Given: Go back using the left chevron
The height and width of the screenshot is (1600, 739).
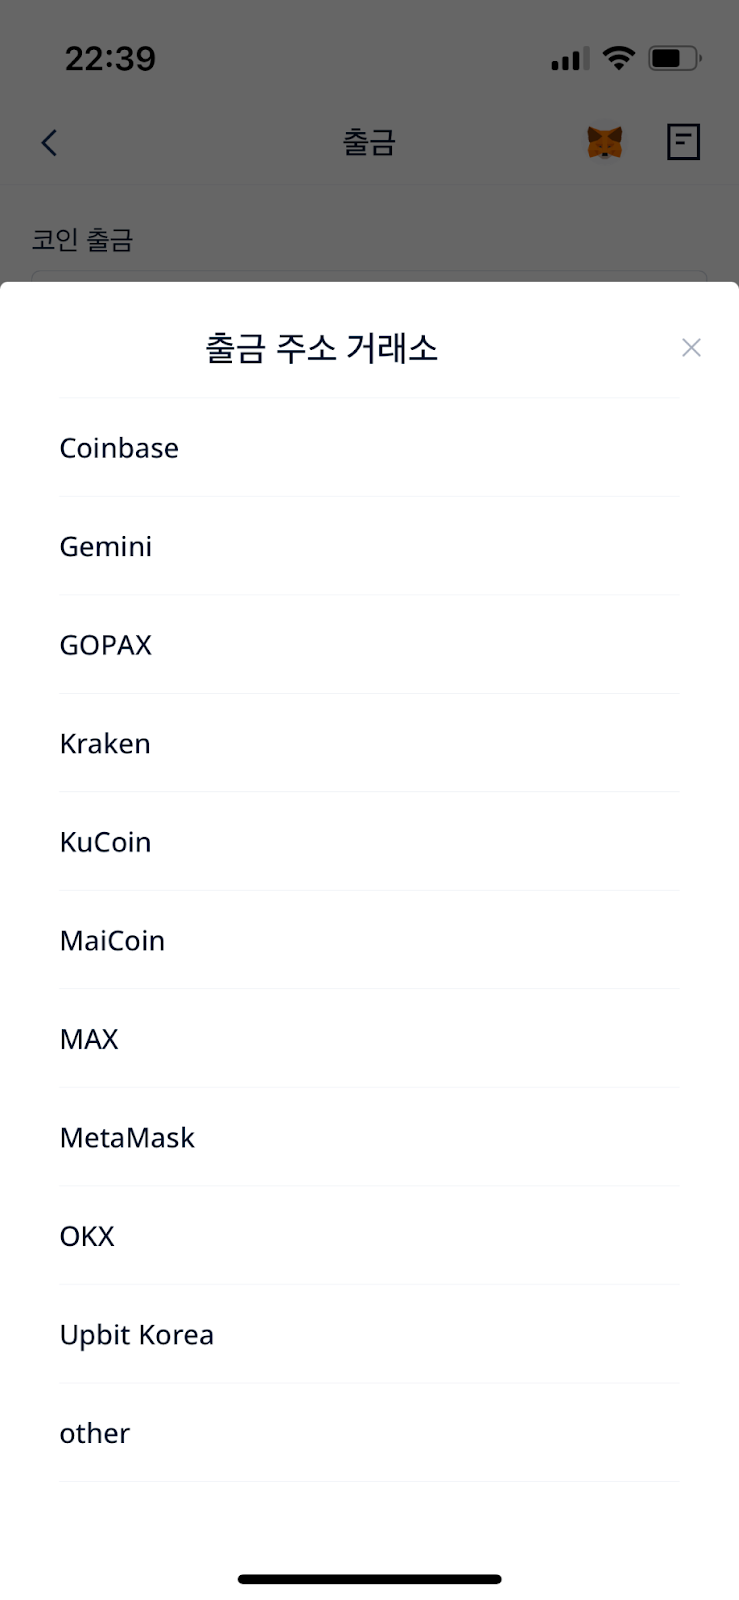Looking at the screenshot, I should 49,143.
